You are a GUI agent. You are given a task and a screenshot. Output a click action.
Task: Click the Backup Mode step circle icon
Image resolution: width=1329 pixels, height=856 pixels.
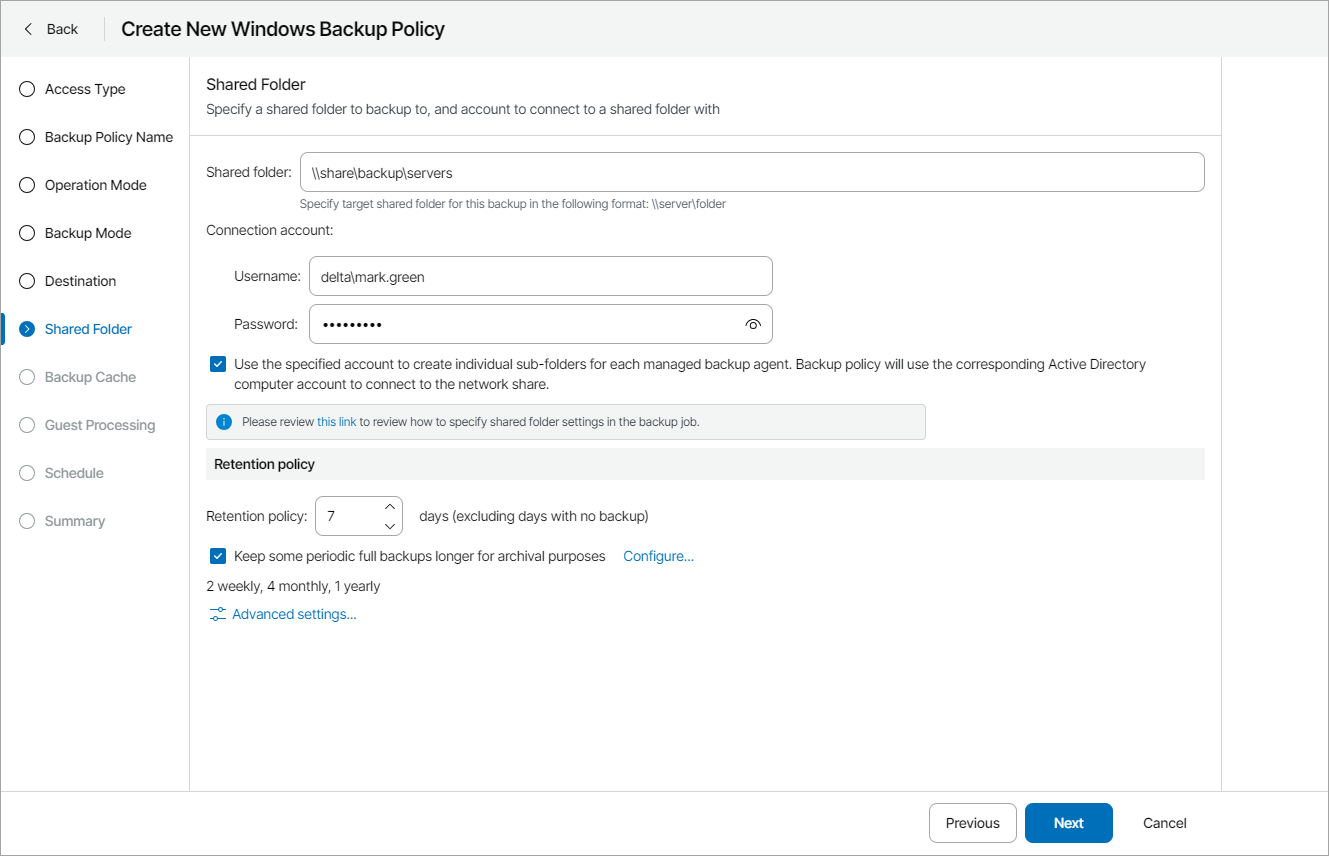[x=27, y=233]
